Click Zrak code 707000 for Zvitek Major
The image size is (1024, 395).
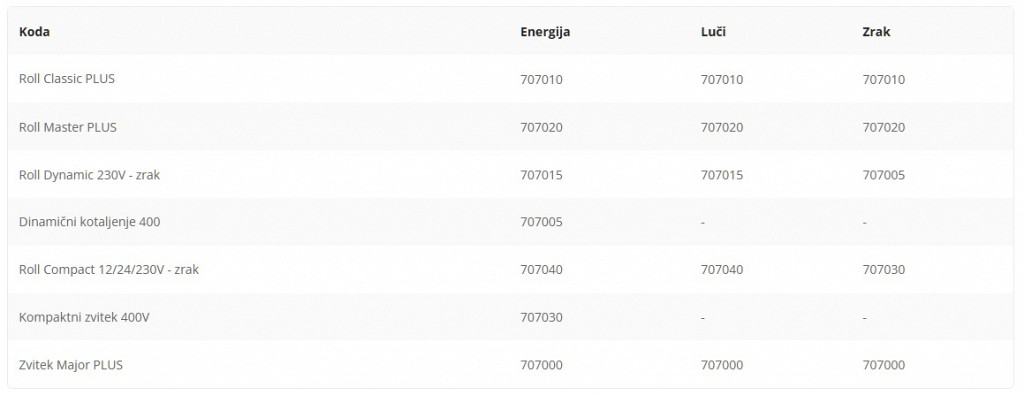point(884,365)
